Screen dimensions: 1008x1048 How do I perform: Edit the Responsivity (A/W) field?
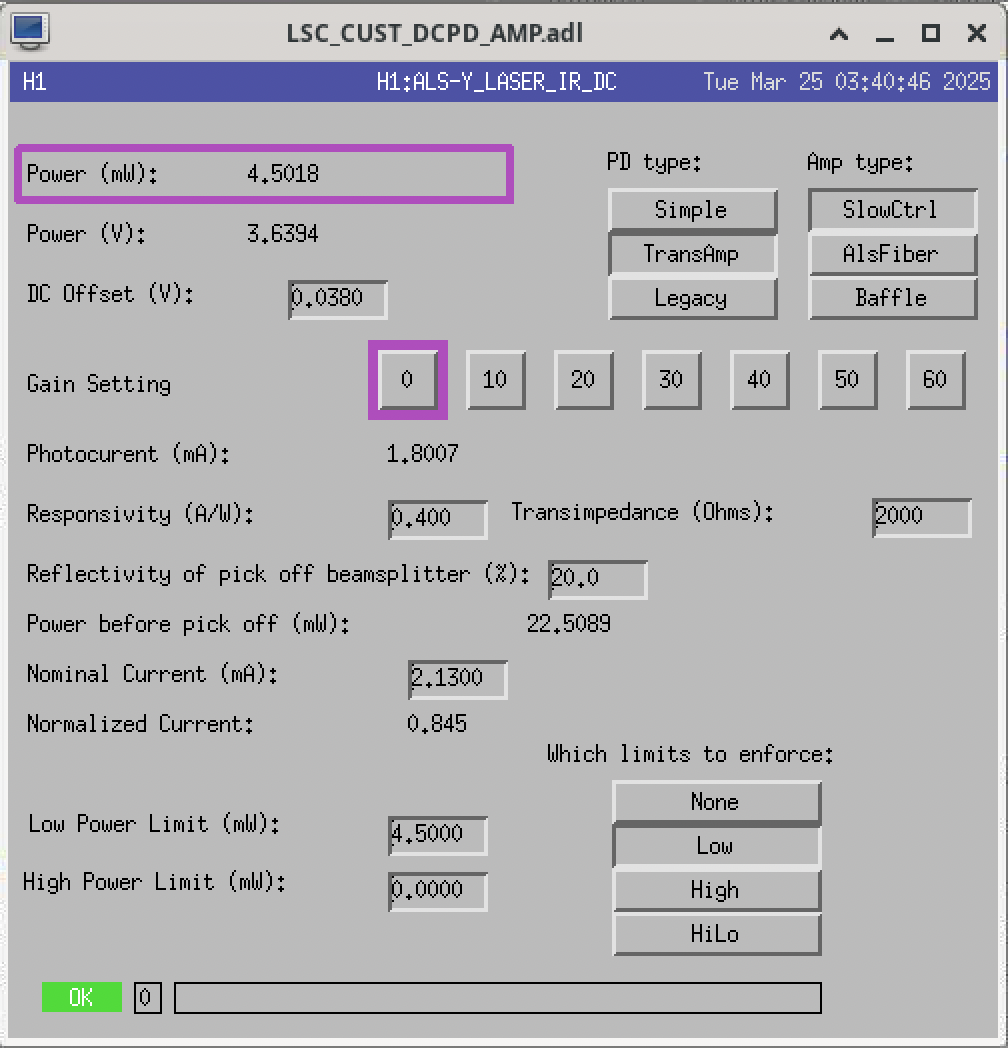(x=438, y=519)
